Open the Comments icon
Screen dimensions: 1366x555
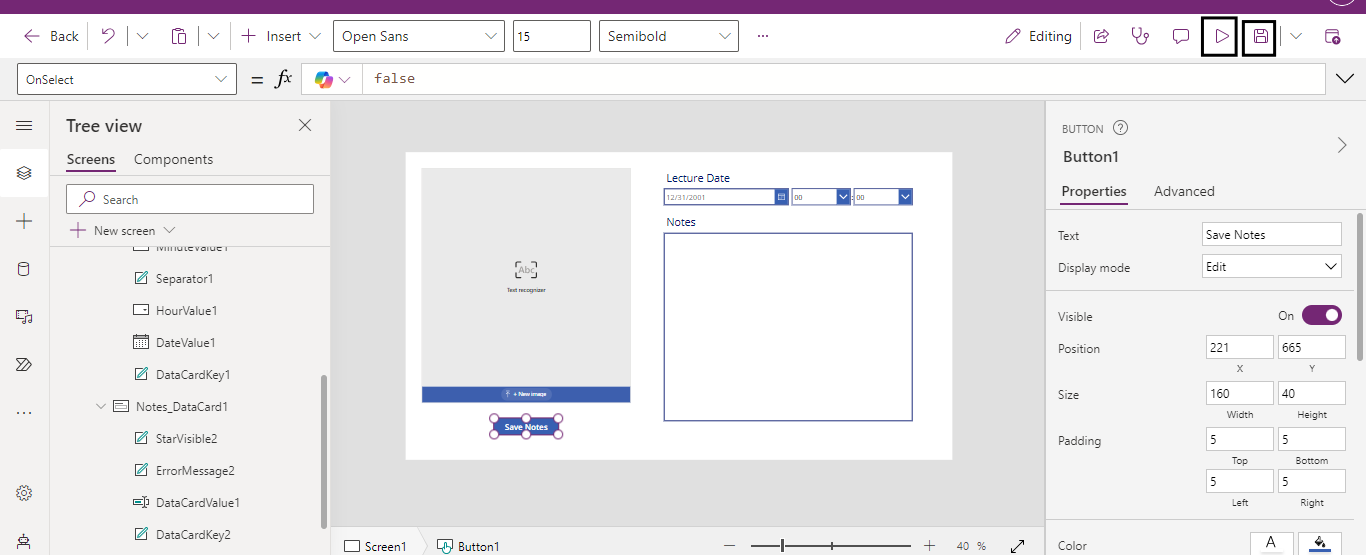[1181, 36]
